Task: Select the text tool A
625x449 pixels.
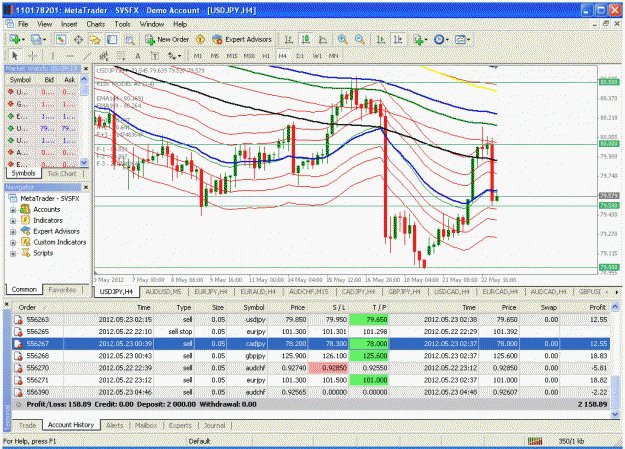Action: pyautogui.click(x=138, y=56)
